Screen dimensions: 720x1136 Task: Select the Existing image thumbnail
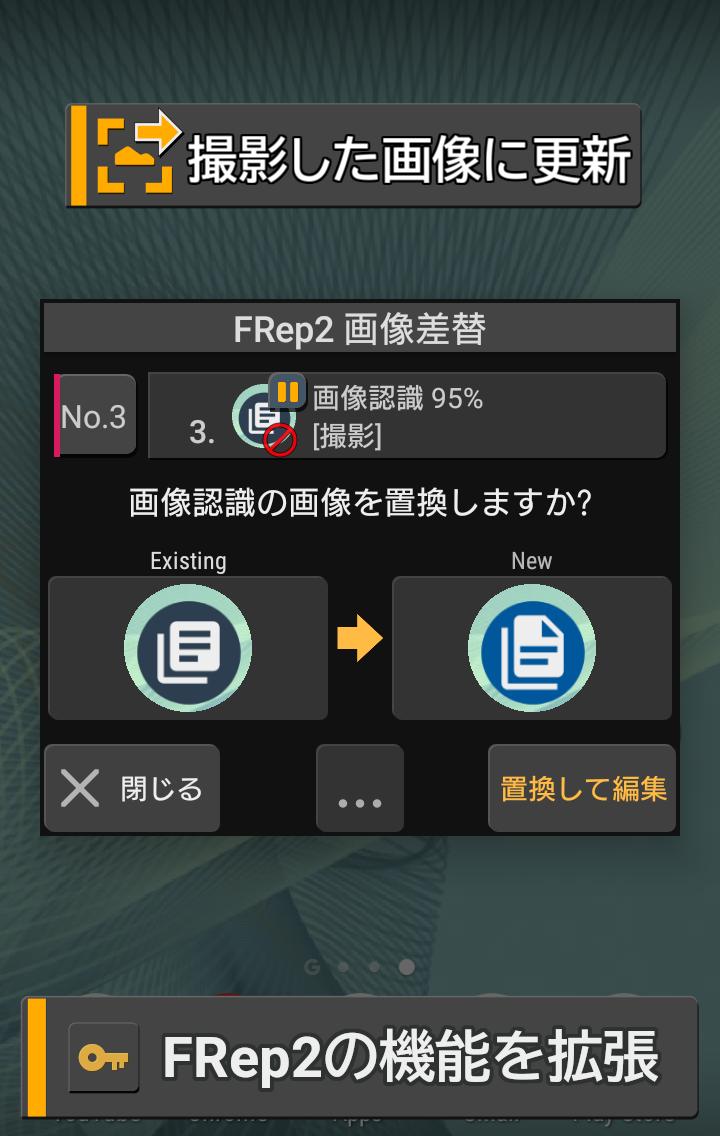(188, 648)
